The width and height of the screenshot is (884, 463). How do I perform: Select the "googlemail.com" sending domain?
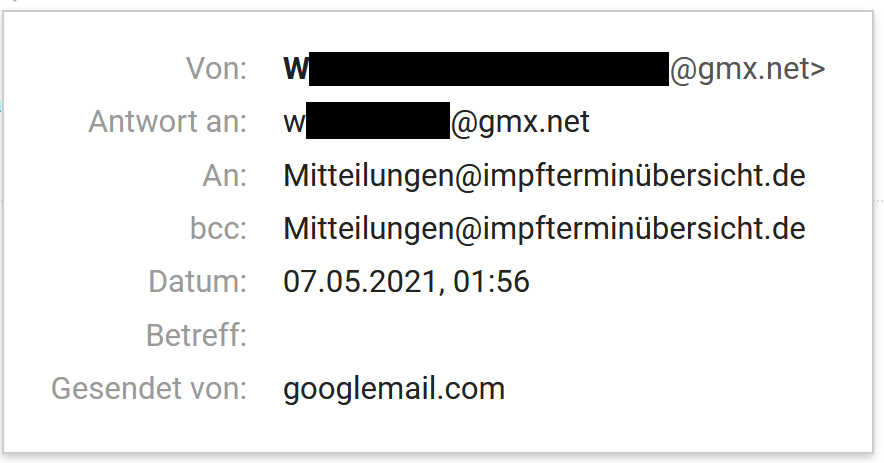coord(394,388)
